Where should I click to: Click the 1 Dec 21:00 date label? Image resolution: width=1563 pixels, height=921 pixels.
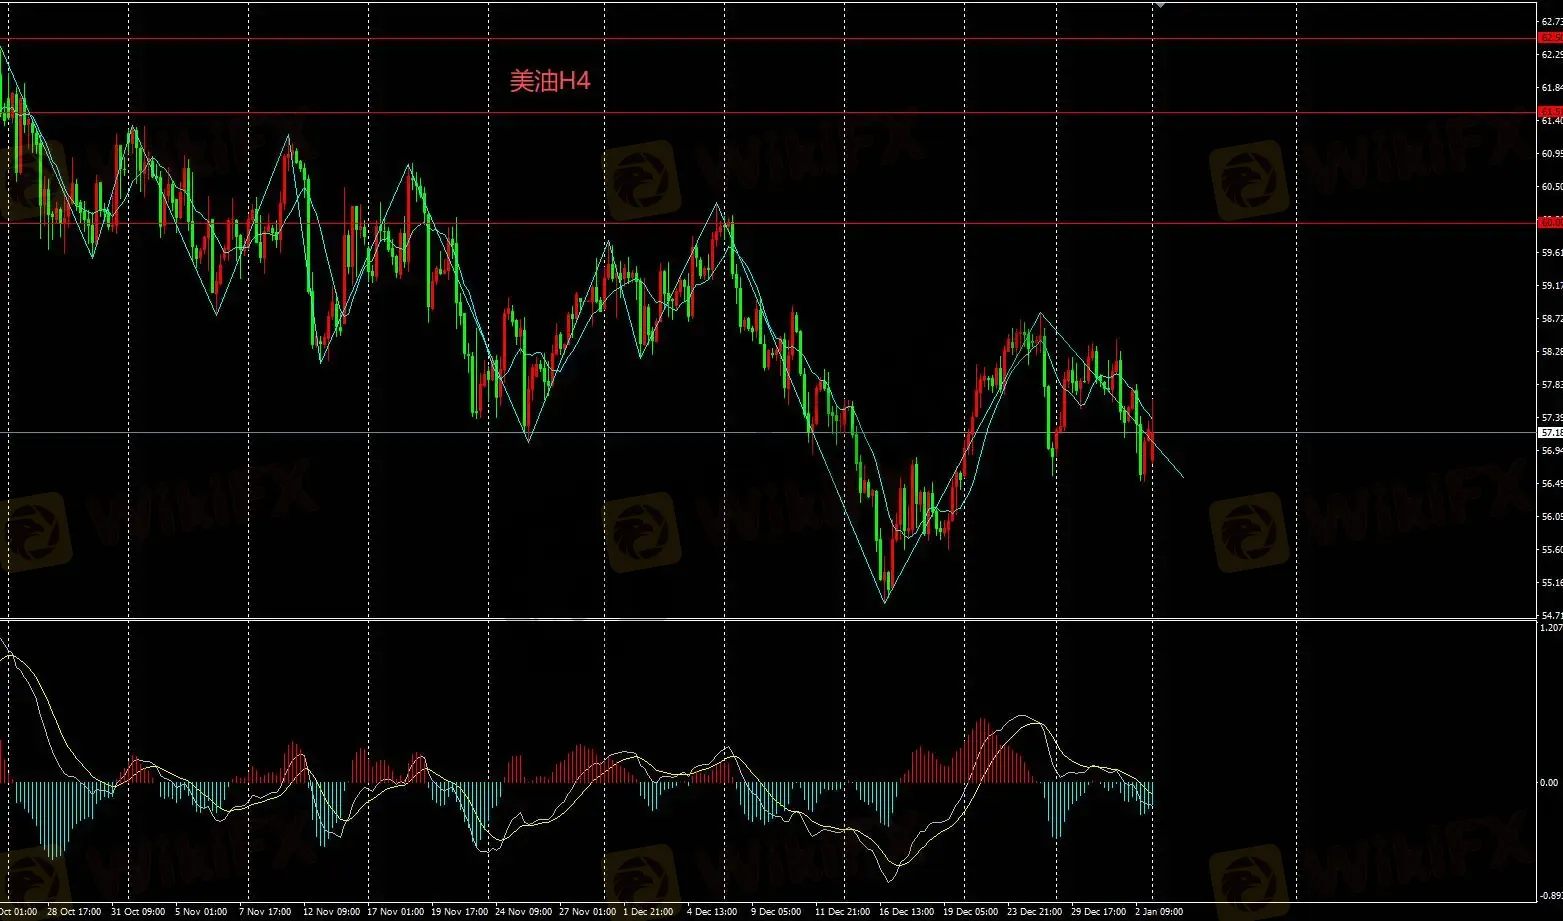tap(648, 912)
